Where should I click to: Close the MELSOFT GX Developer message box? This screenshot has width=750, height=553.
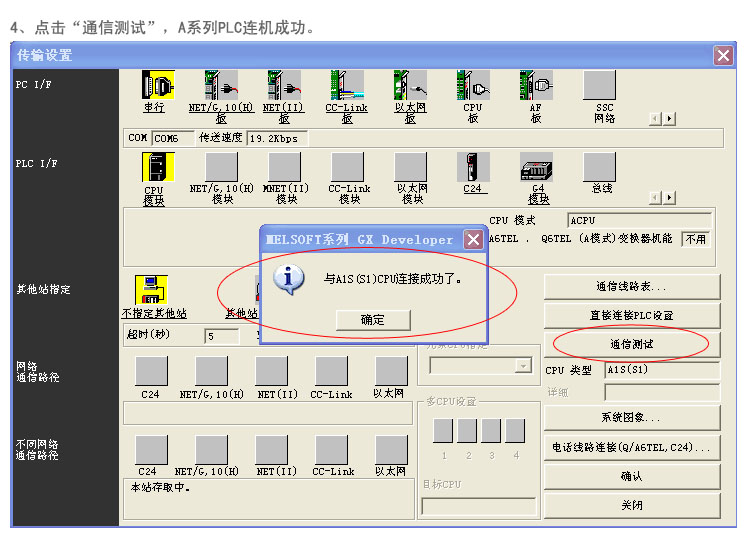[473, 239]
